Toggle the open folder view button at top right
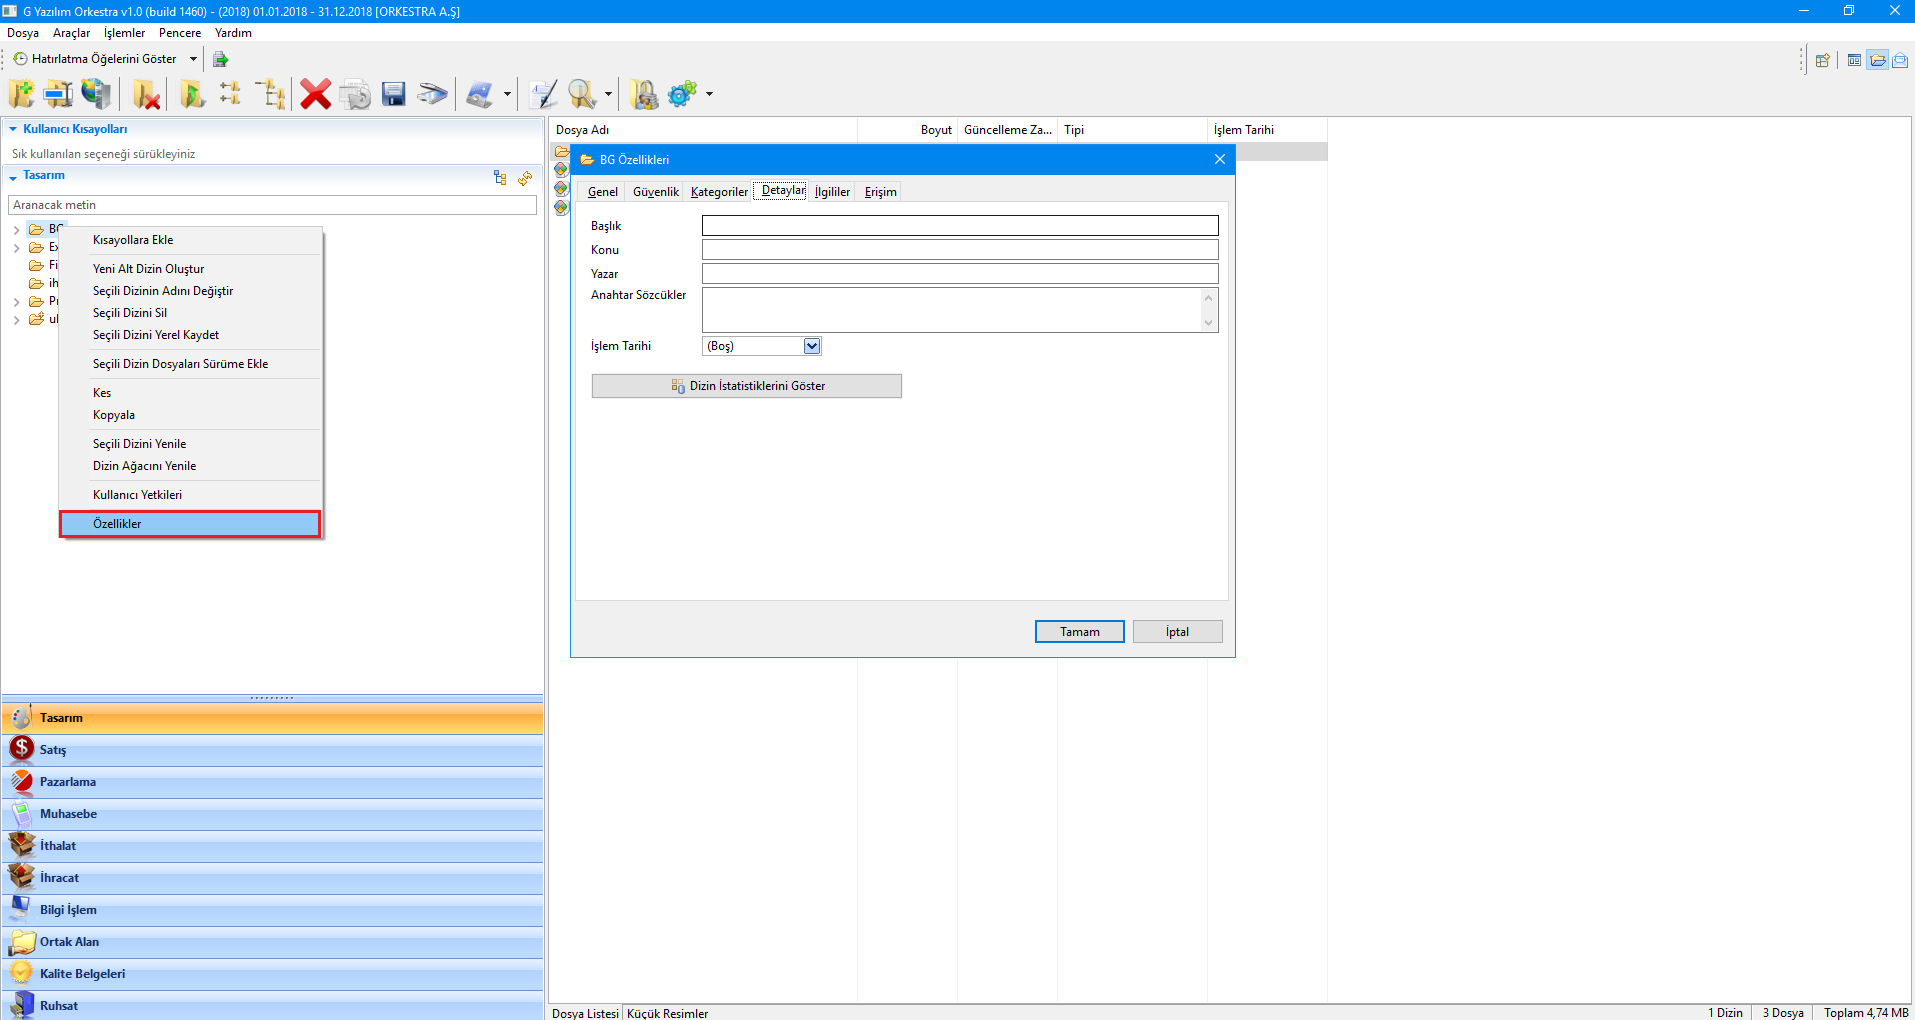1915x1020 pixels. pos(1878,60)
